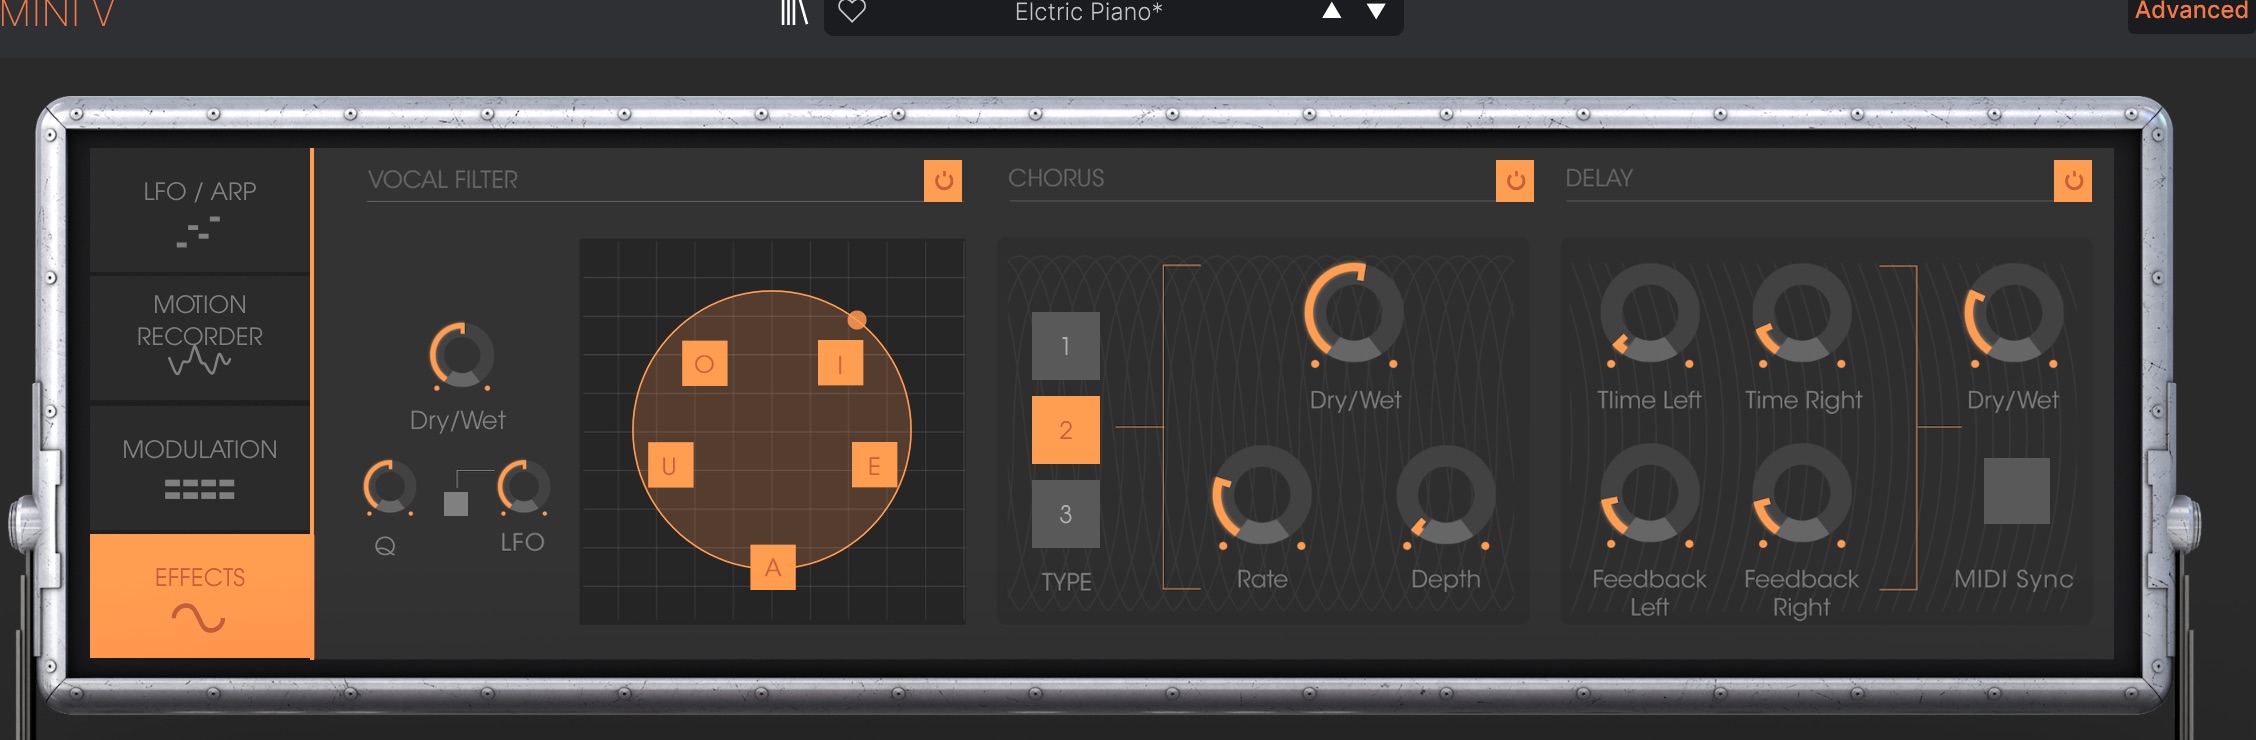Turn off the Delay power switch
Image resolution: width=2256 pixels, height=740 pixels.
pos(2073,181)
